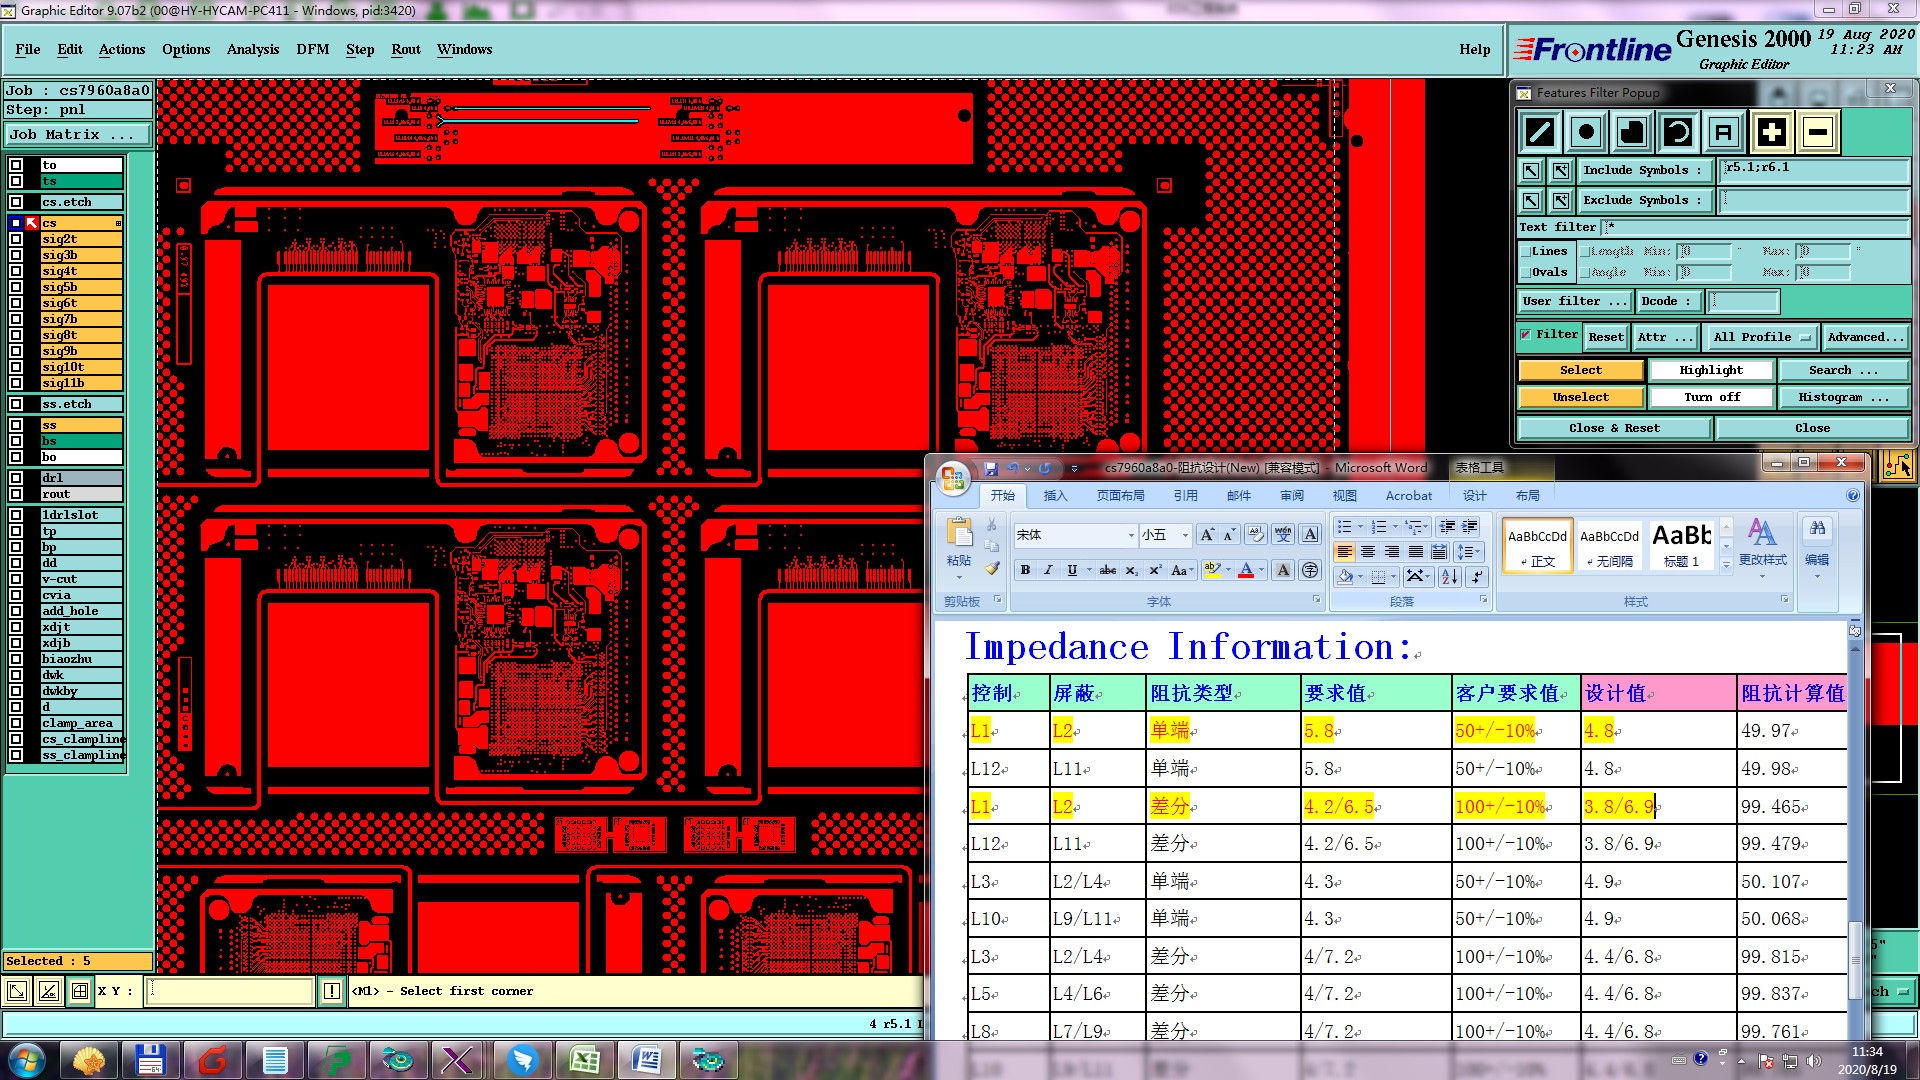The image size is (1920, 1080).
Task: Toggle the Text feature type filter icon
Action: click(x=1724, y=132)
